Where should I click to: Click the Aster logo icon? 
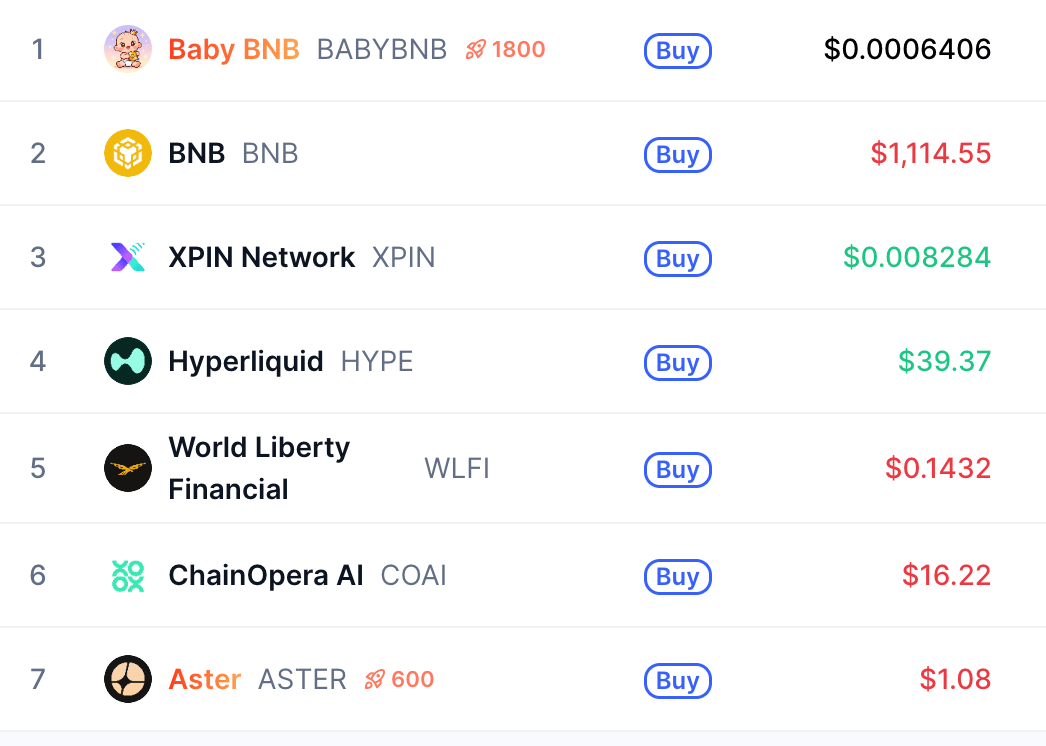tap(128, 679)
